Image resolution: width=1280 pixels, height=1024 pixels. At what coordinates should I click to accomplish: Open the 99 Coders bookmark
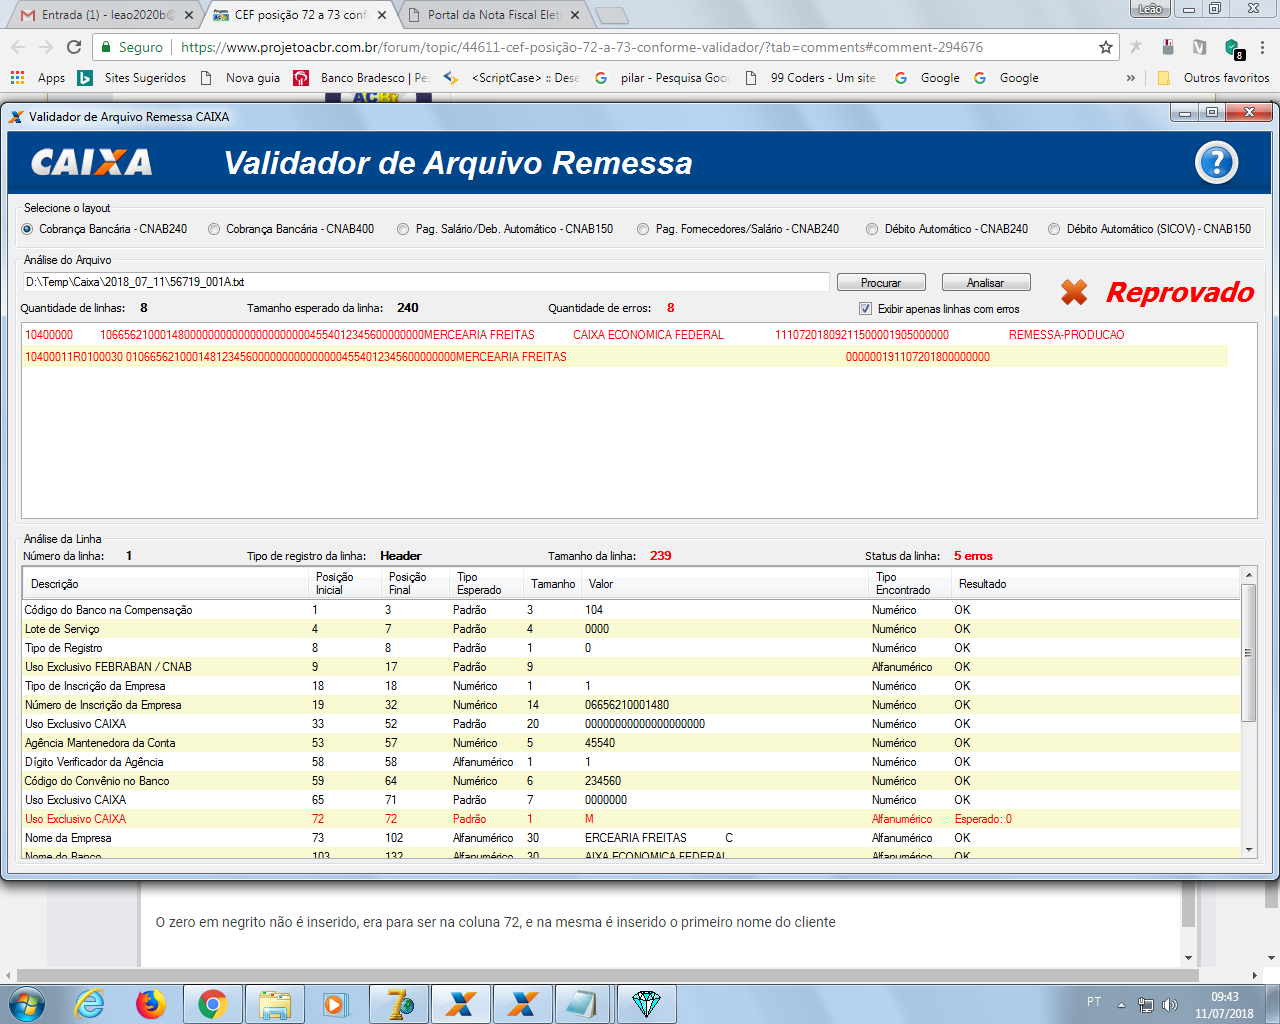[811, 78]
